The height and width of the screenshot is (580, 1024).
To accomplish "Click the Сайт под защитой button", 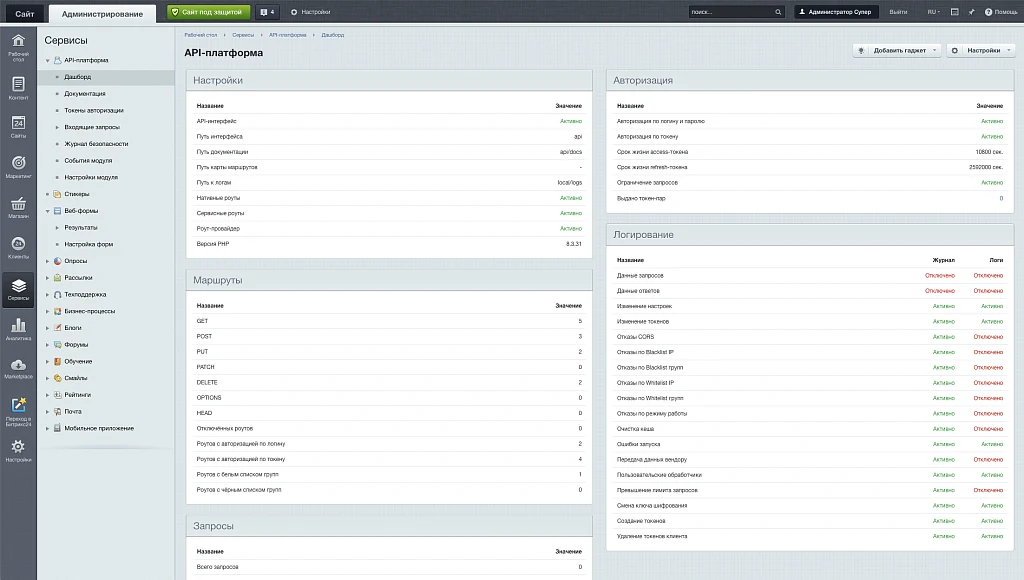I will coord(209,12).
